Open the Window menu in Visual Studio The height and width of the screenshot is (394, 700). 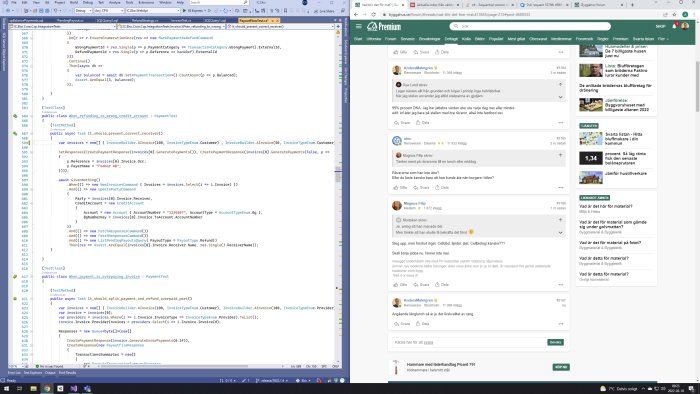pyautogui.click(x=165, y=3)
